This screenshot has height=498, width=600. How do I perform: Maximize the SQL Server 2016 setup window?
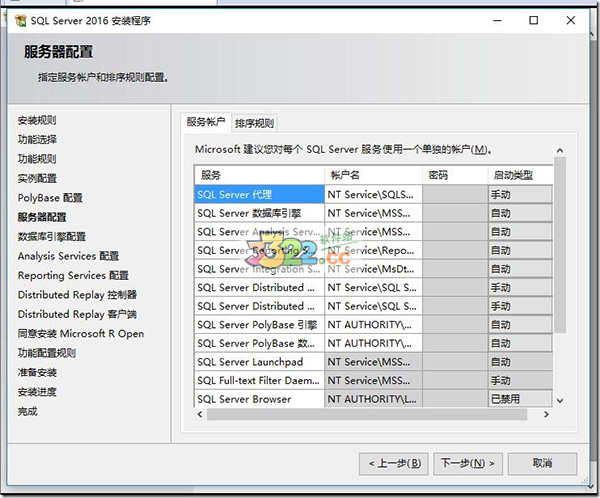pyautogui.click(x=533, y=20)
